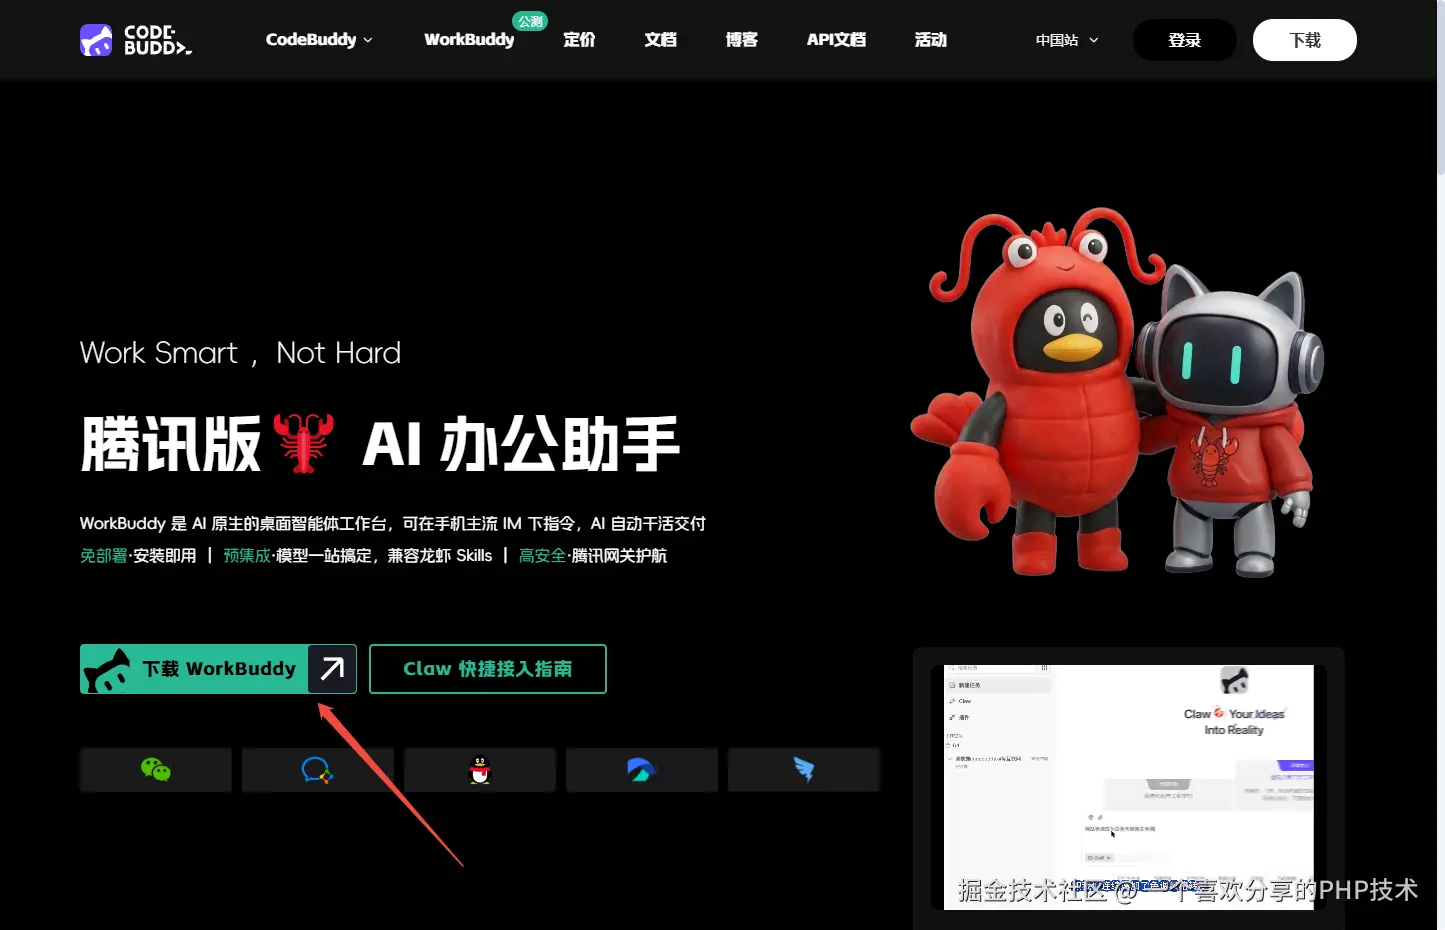Play the WorkBuddy demo video preview
Viewport: 1445px width, 930px height.
[1129, 788]
